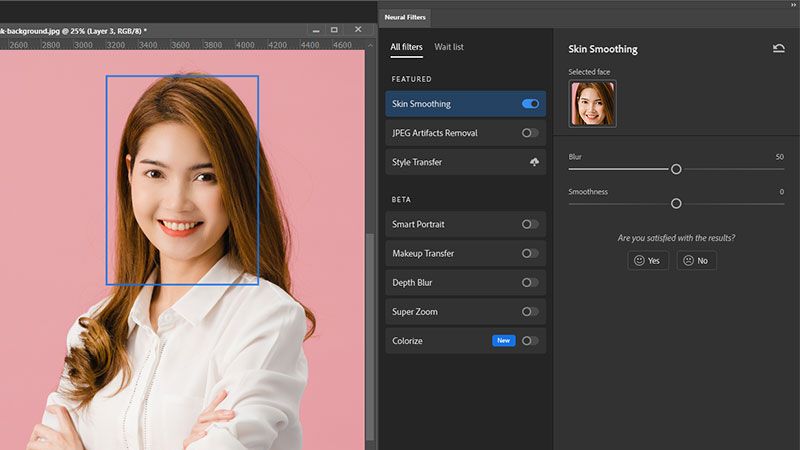800x450 pixels.
Task: Click Yes to confirm satisfaction
Action: click(x=648, y=260)
